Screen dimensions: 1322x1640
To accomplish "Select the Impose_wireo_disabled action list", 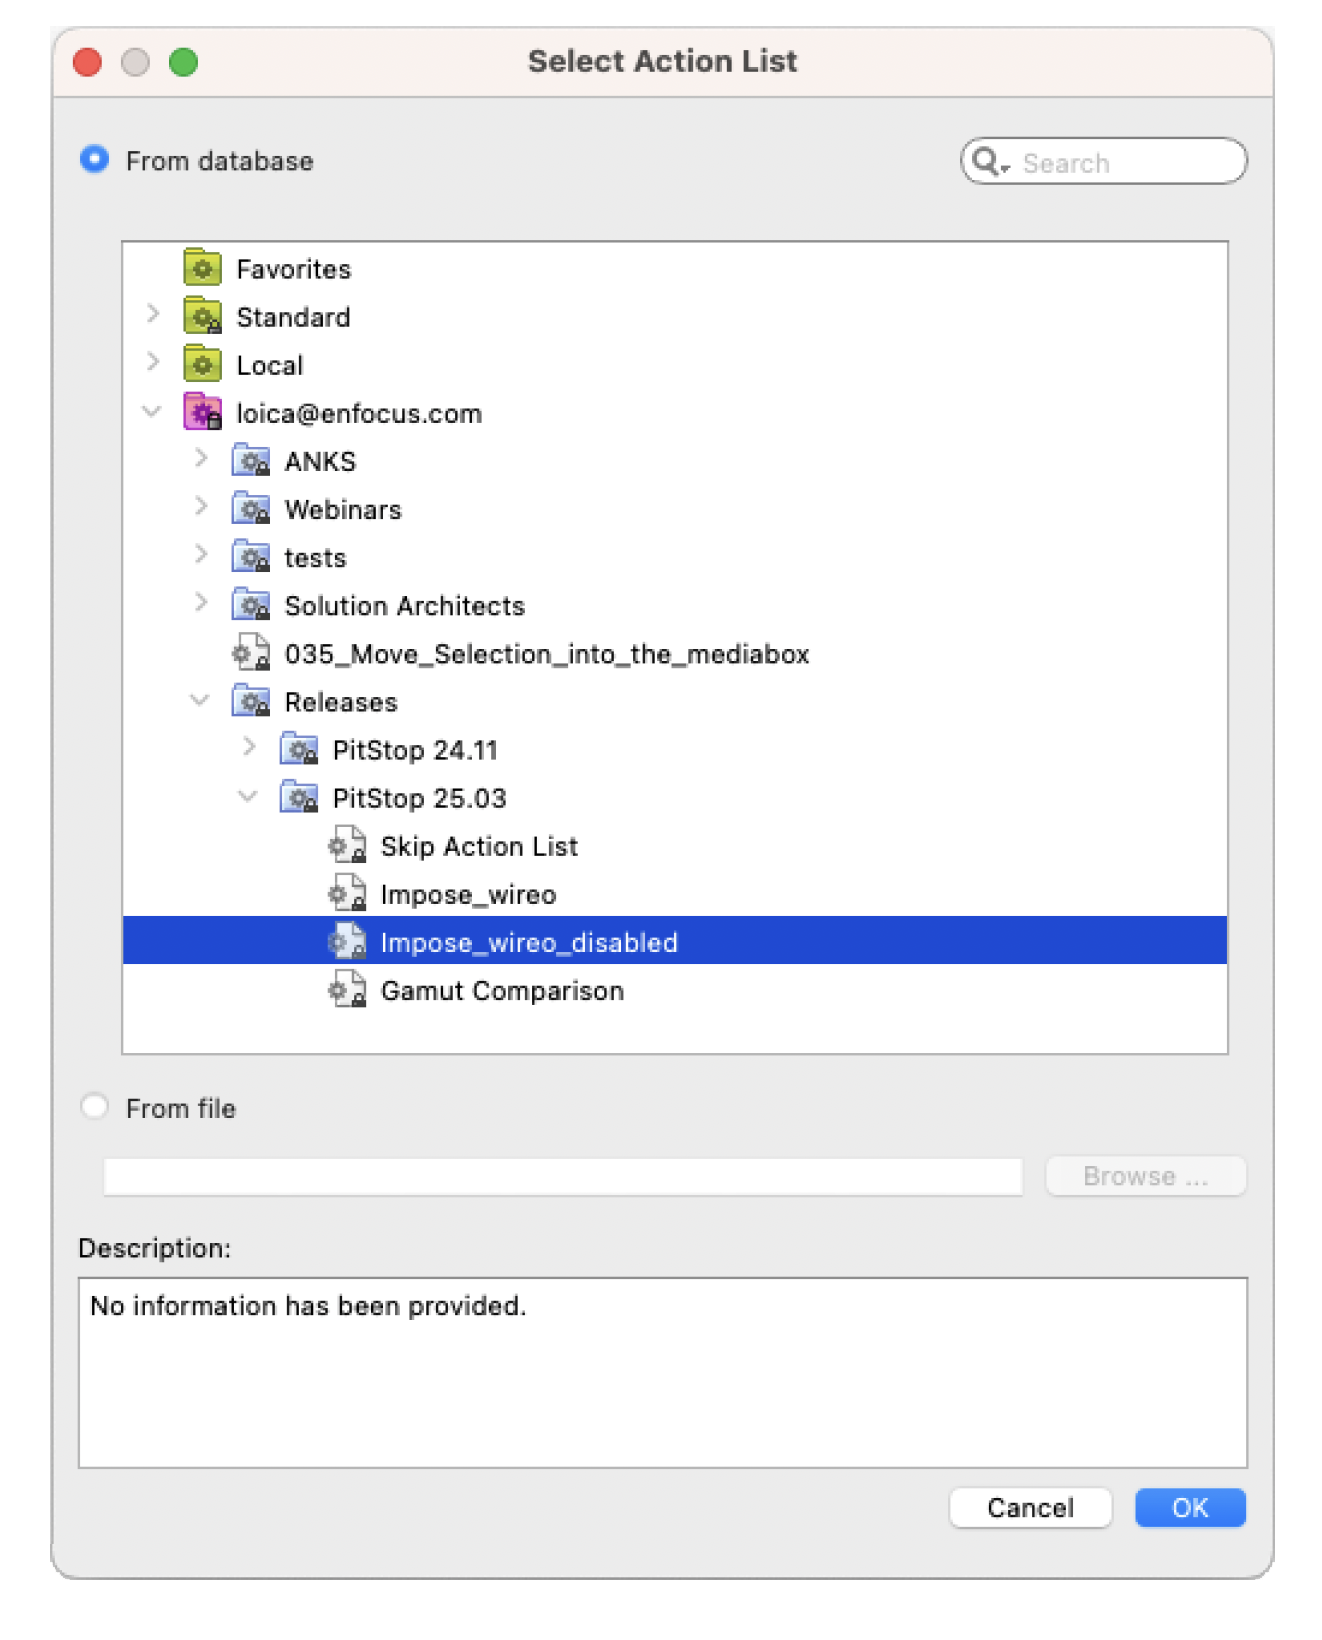I will 675,940.
